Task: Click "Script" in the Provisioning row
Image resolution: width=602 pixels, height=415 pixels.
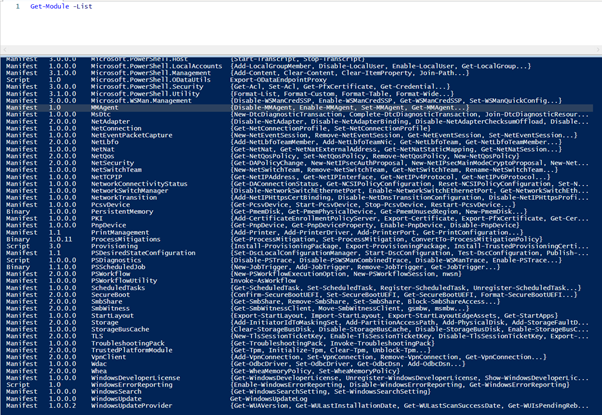Action: click(18, 246)
